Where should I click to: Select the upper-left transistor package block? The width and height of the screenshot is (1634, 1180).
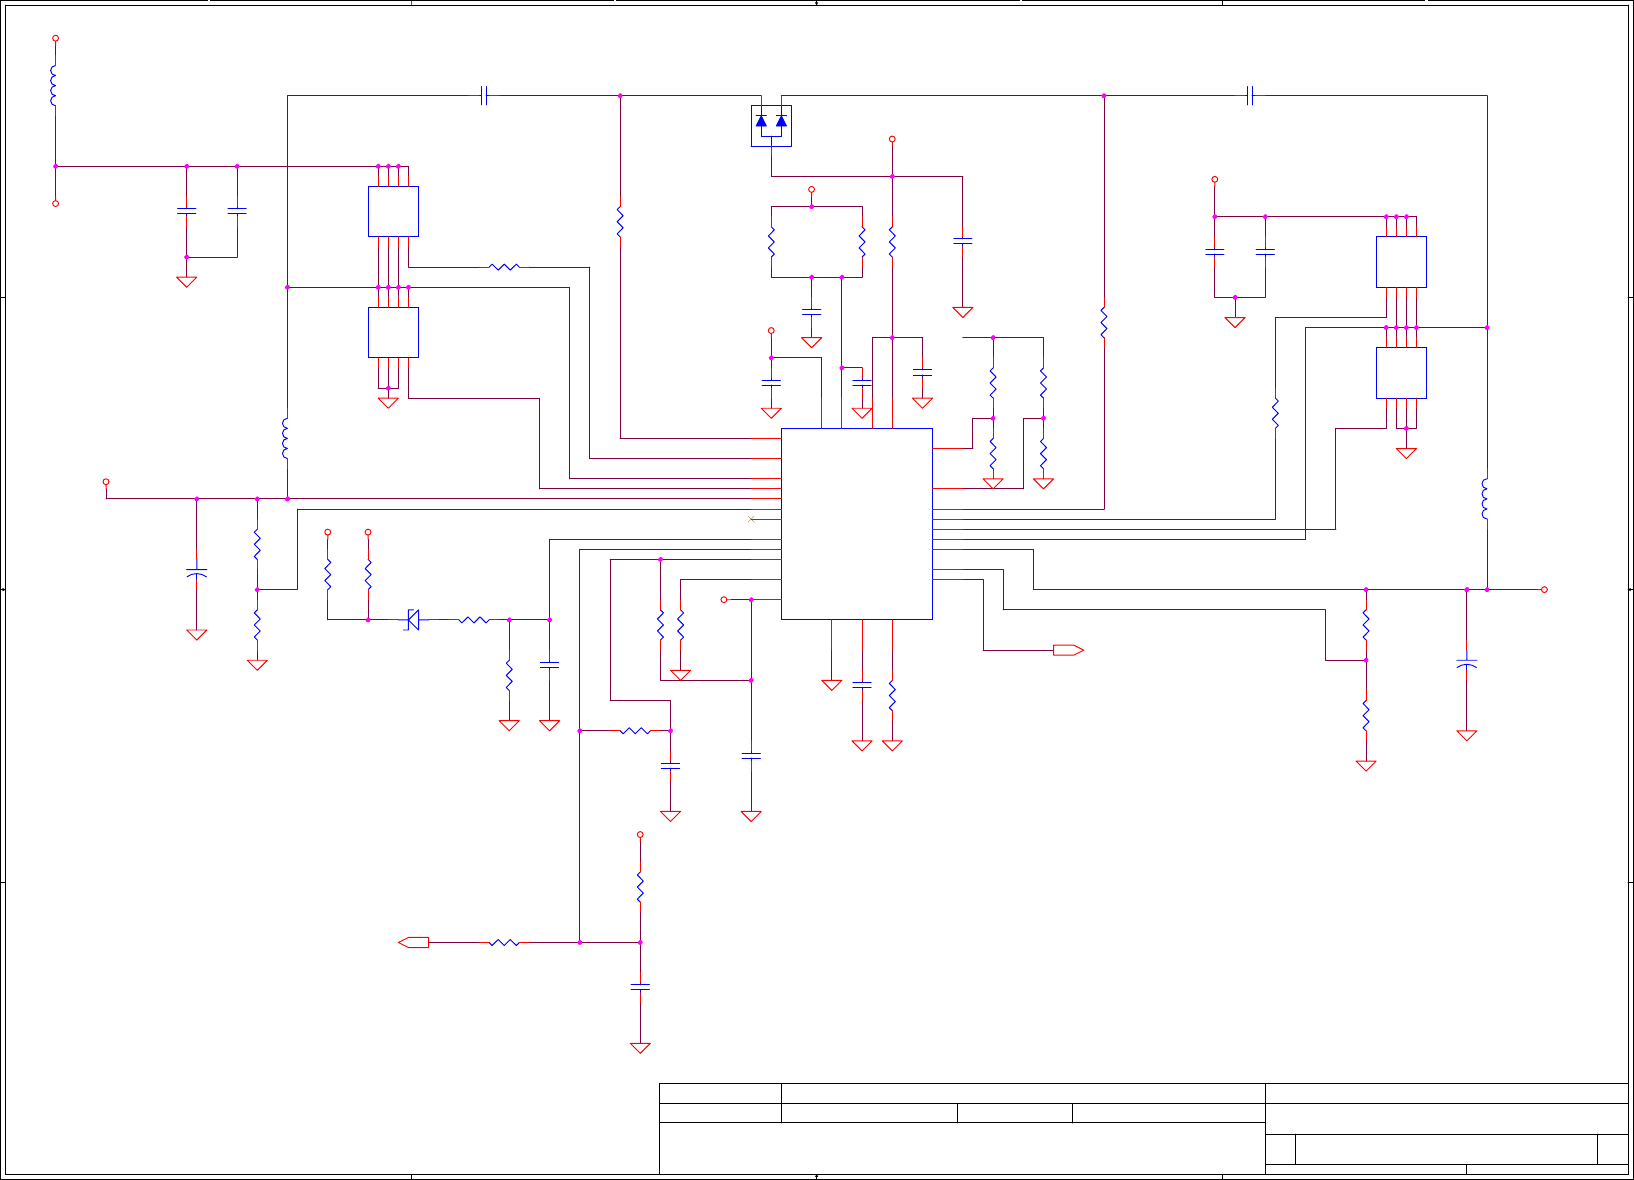pos(393,211)
